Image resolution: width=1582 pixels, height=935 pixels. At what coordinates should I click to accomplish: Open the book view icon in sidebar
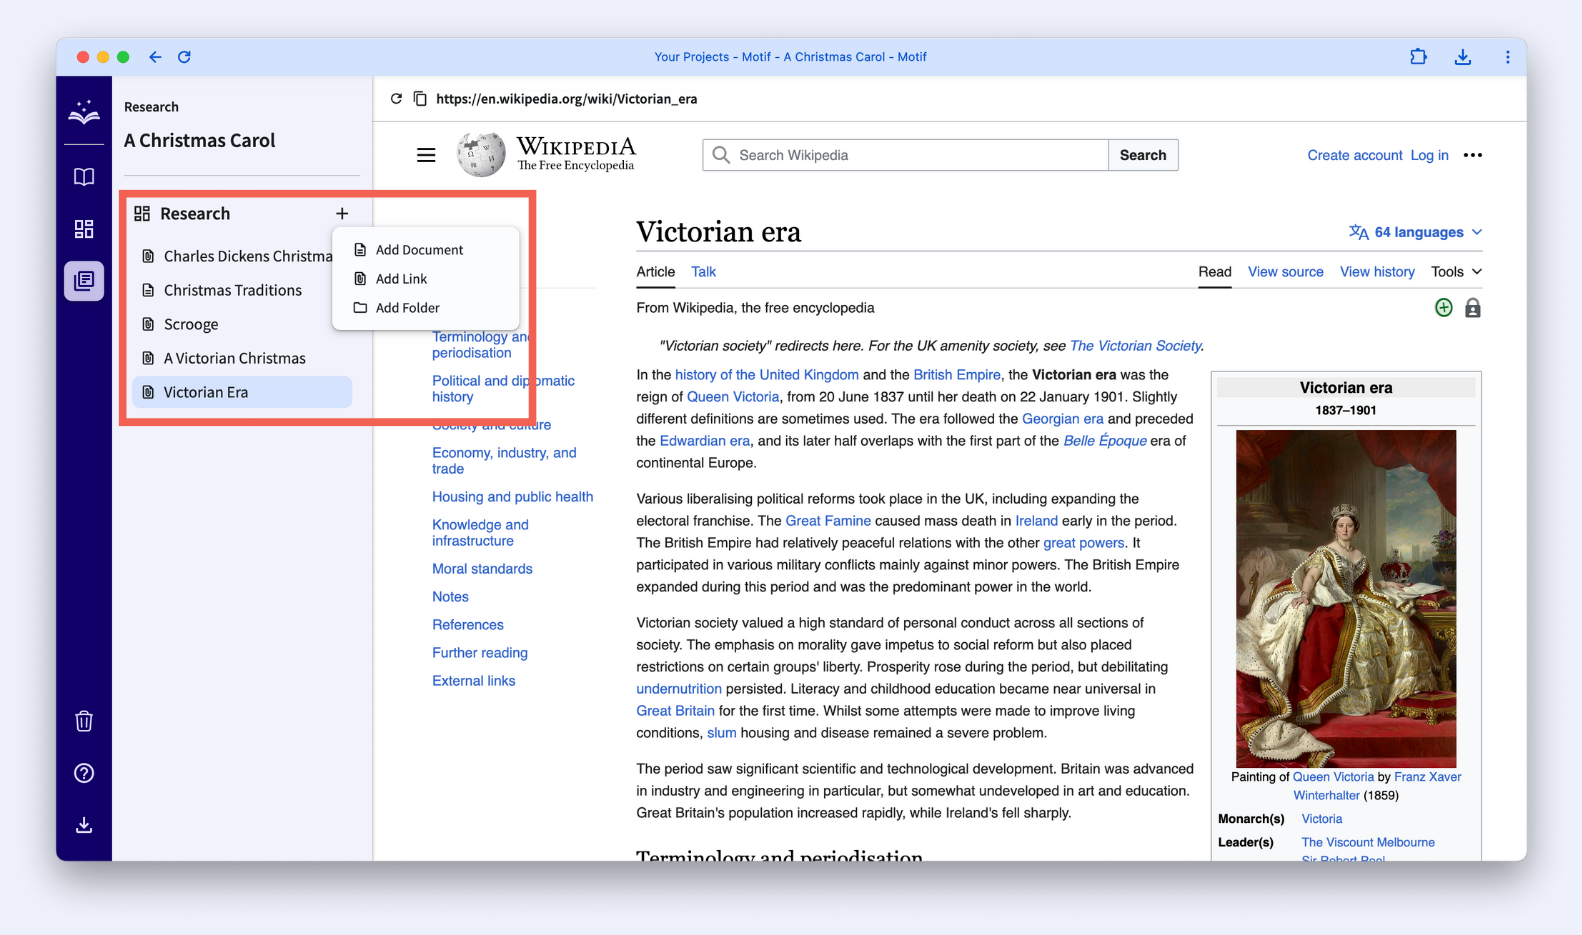[x=84, y=177]
